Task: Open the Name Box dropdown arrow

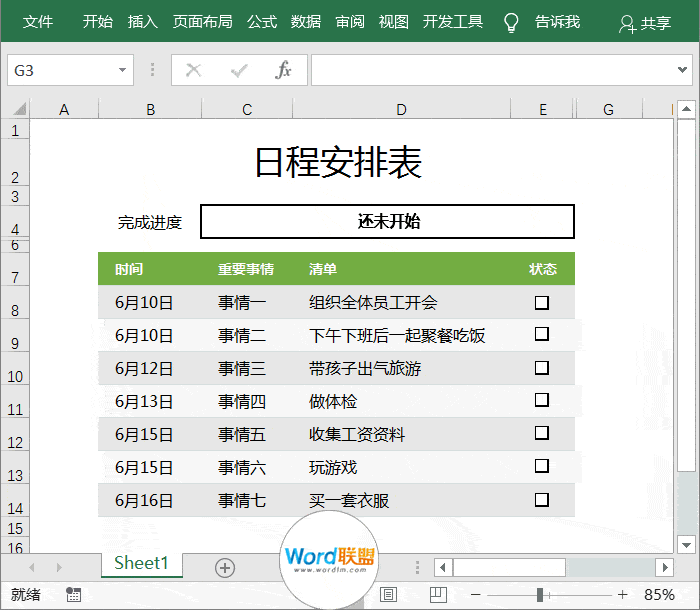Action: [122, 70]
